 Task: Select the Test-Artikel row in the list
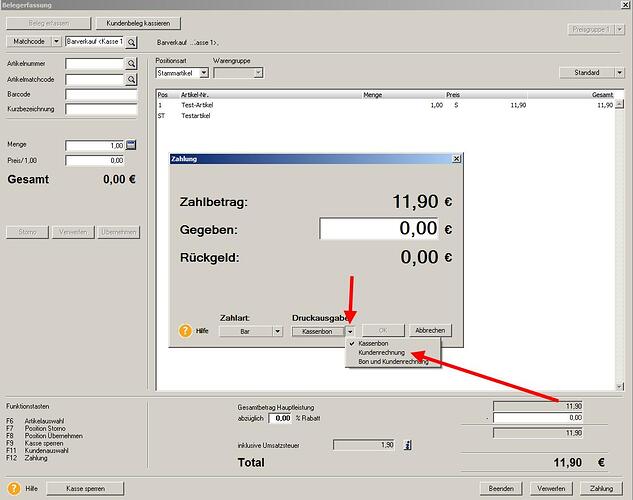(x=386, y=105)
